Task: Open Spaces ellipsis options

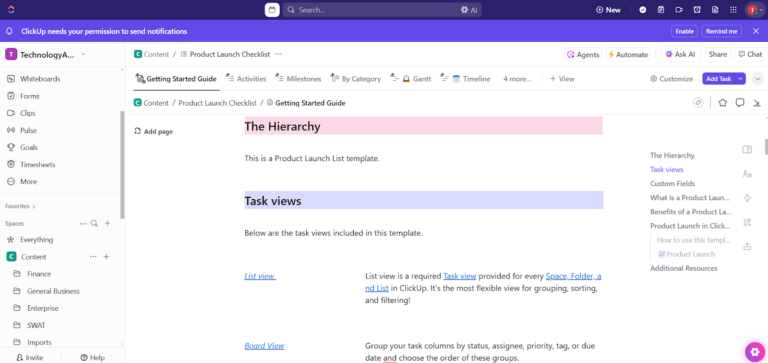Action: click(83, 223)
